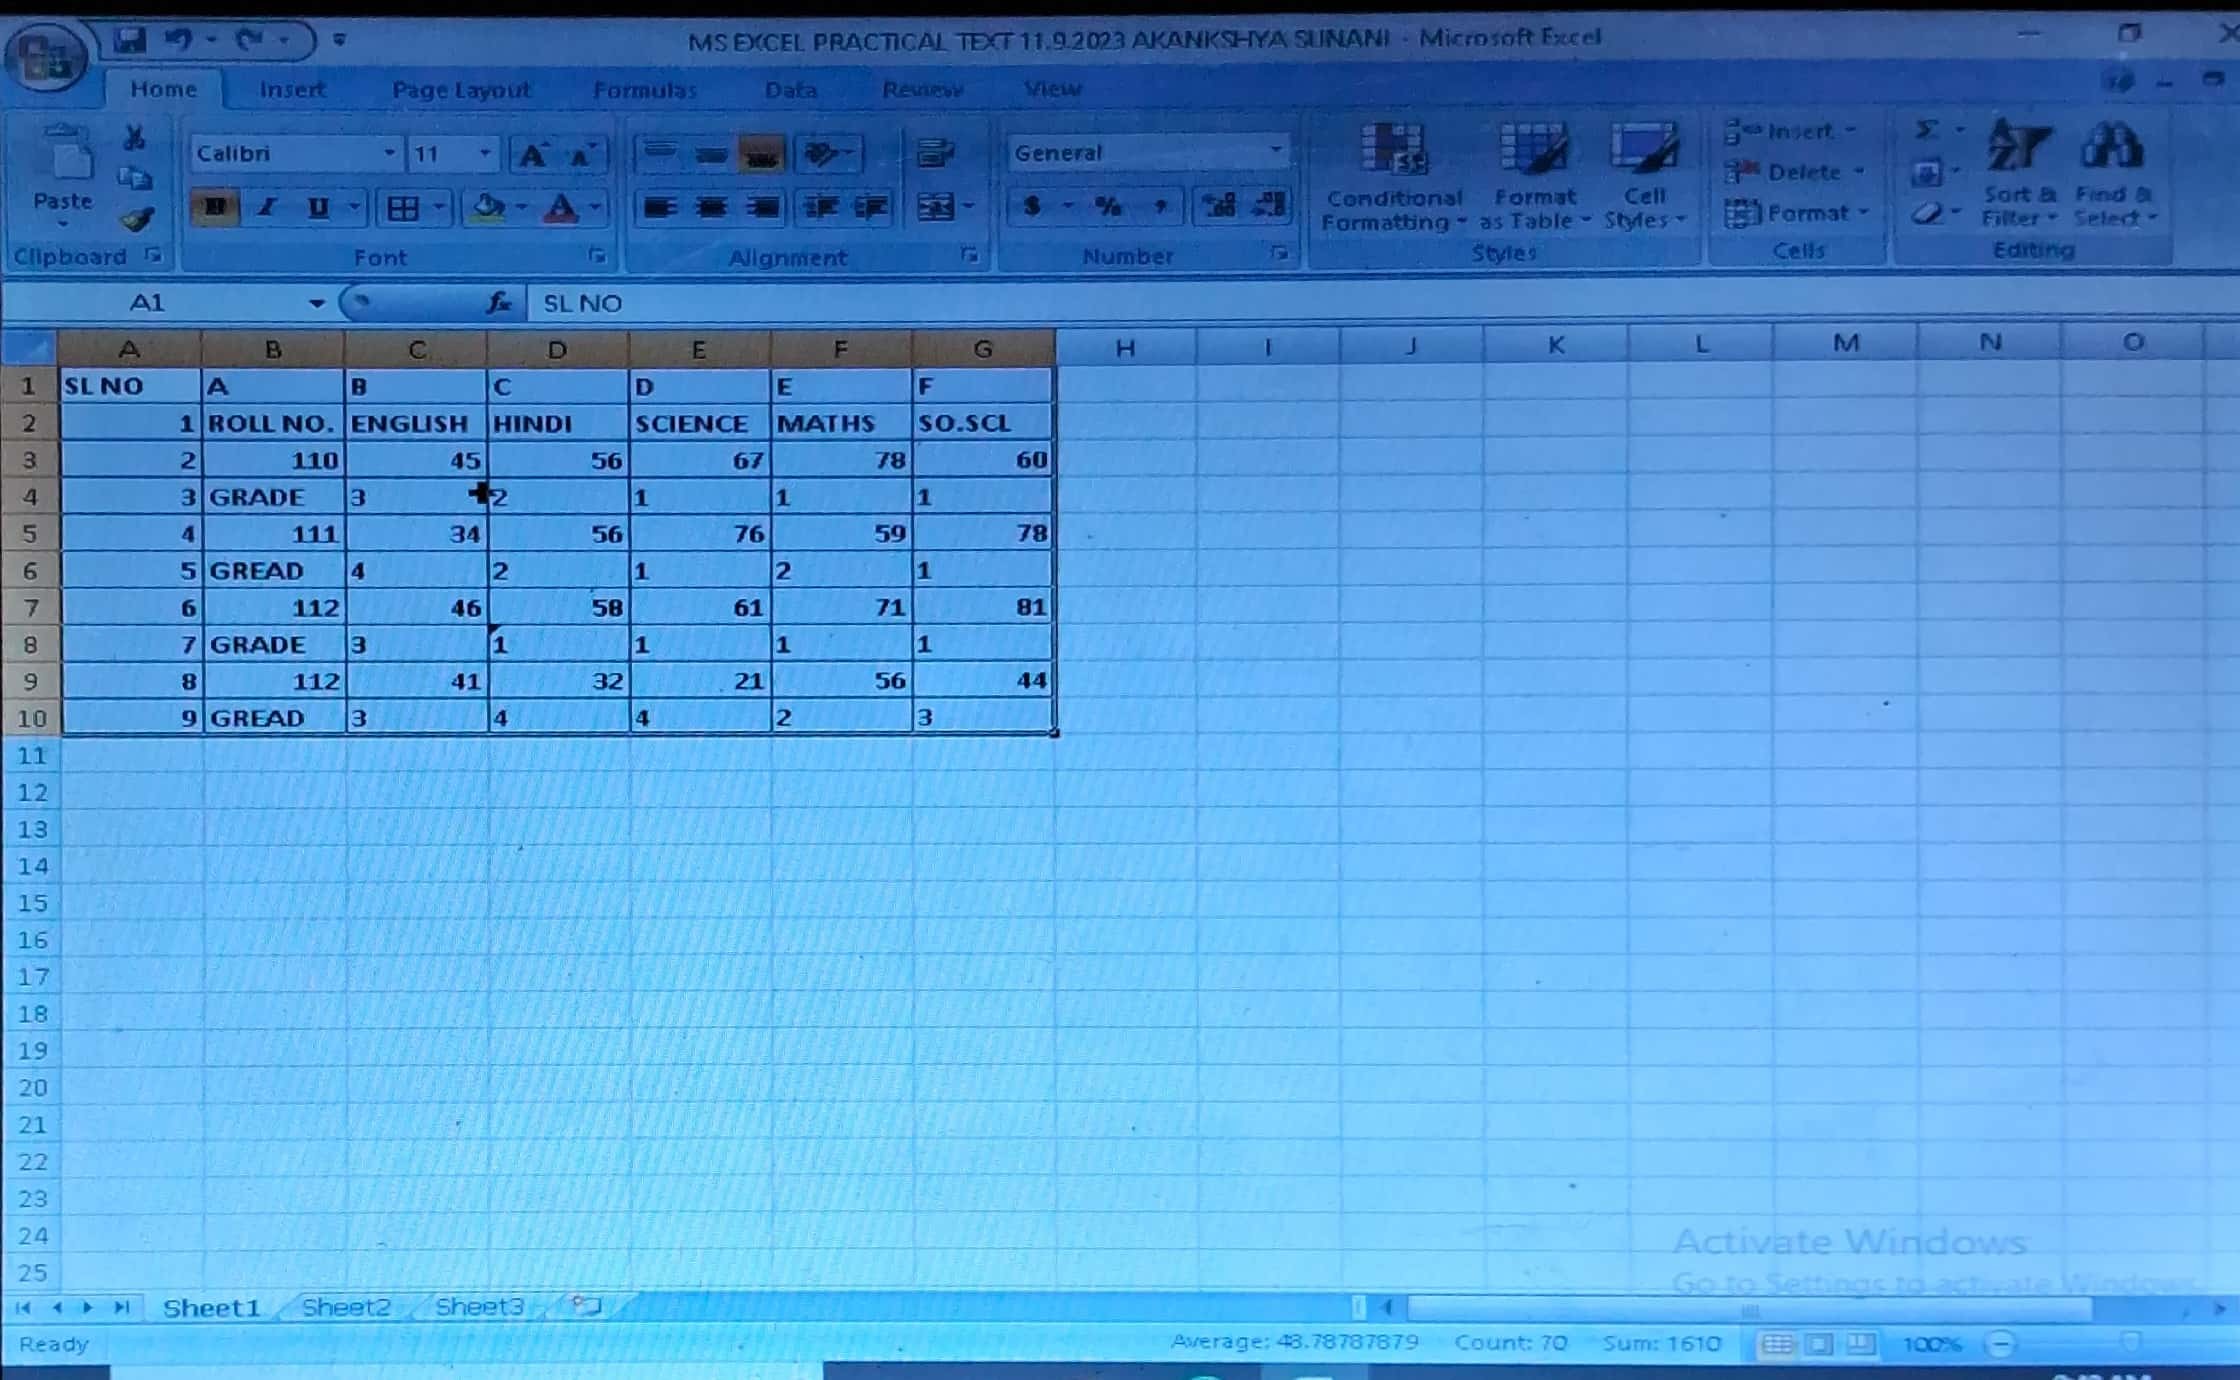Viewport: 2240px width, 1380px height.
Task: Expand the General number format dropdown
Action: [1276, 151]
